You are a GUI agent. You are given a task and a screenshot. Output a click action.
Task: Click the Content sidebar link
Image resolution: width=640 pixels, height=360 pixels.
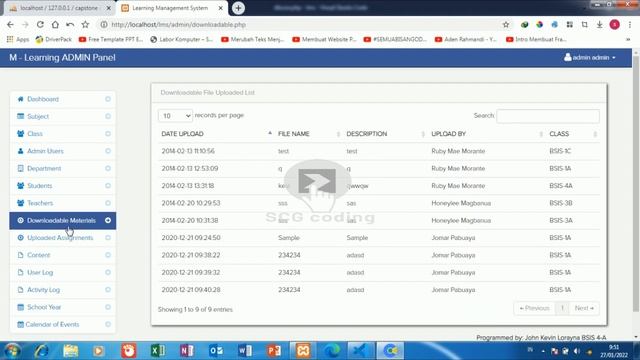click(x=62, y=255)
